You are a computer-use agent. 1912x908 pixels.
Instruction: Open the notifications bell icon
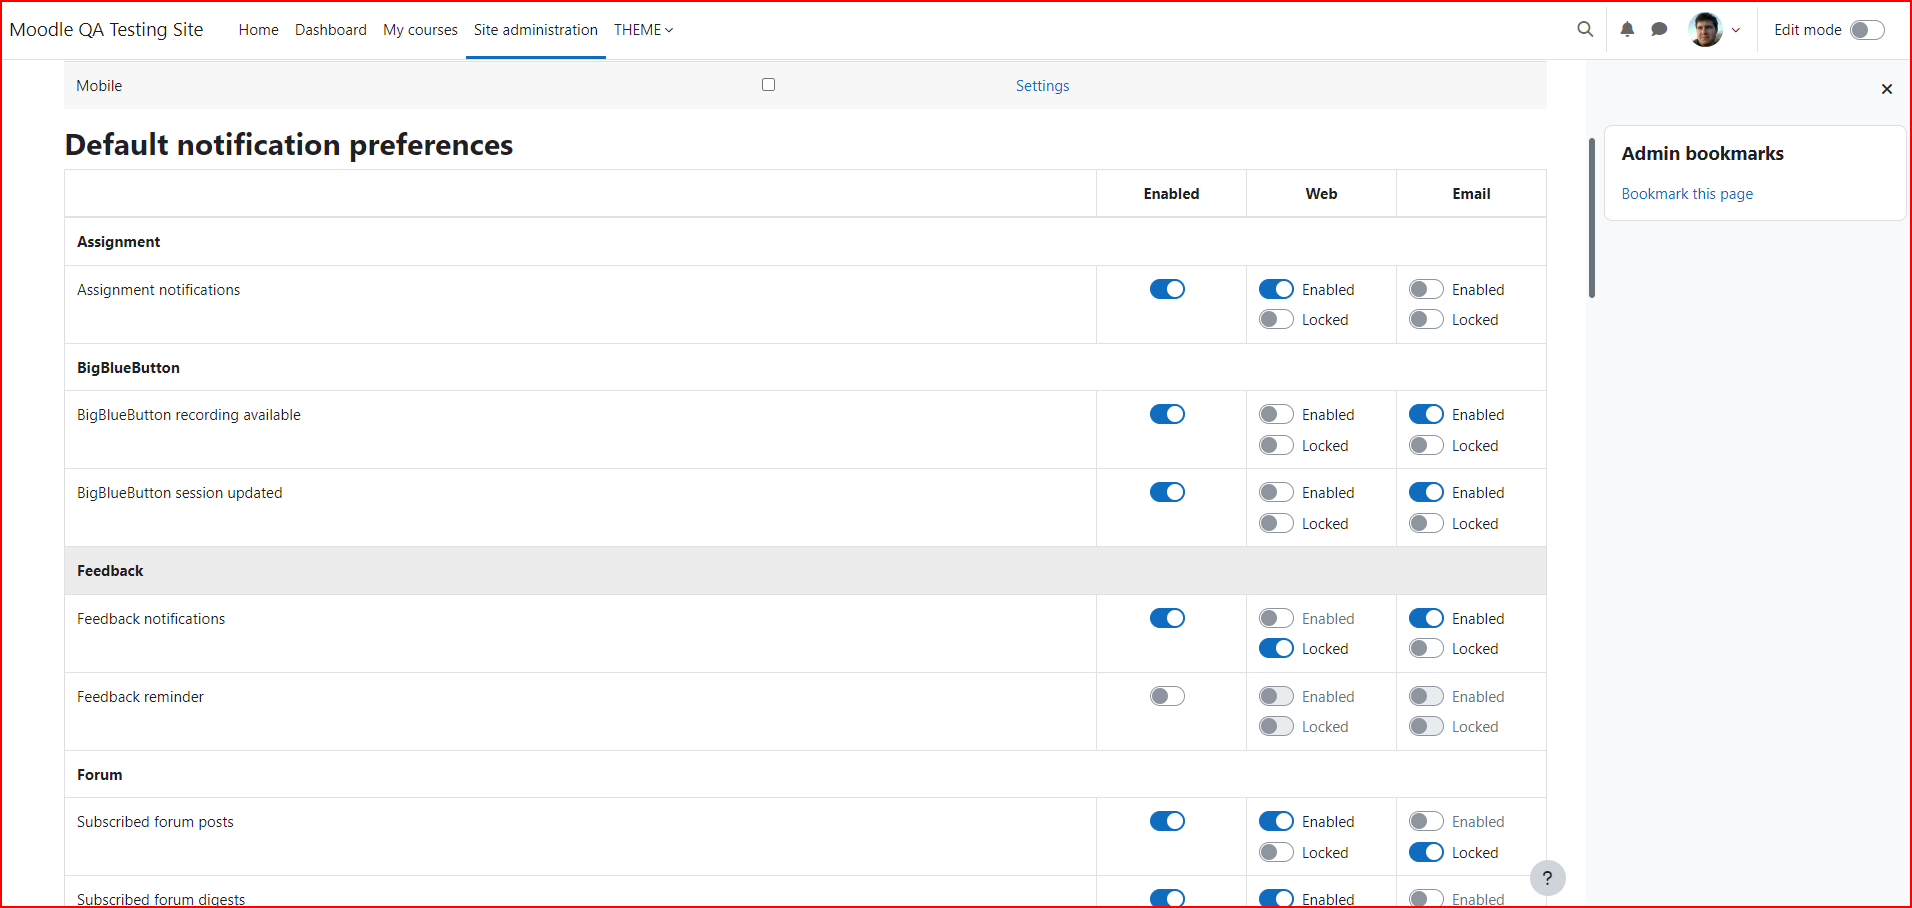[x=1627, y=29]
